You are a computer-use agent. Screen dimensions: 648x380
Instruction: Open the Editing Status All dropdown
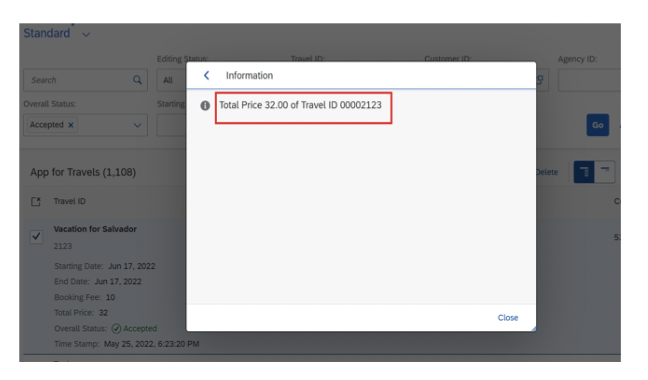(x=171, y=80)
